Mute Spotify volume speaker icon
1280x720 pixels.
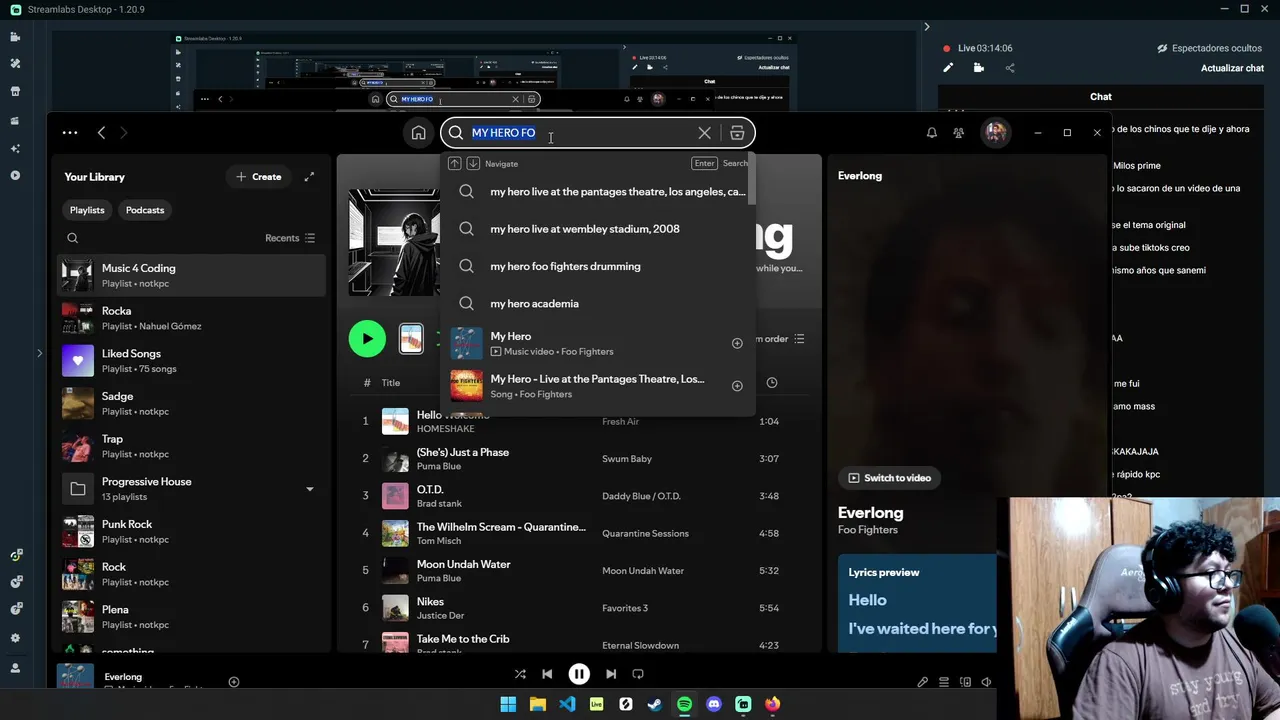[986, 682]
